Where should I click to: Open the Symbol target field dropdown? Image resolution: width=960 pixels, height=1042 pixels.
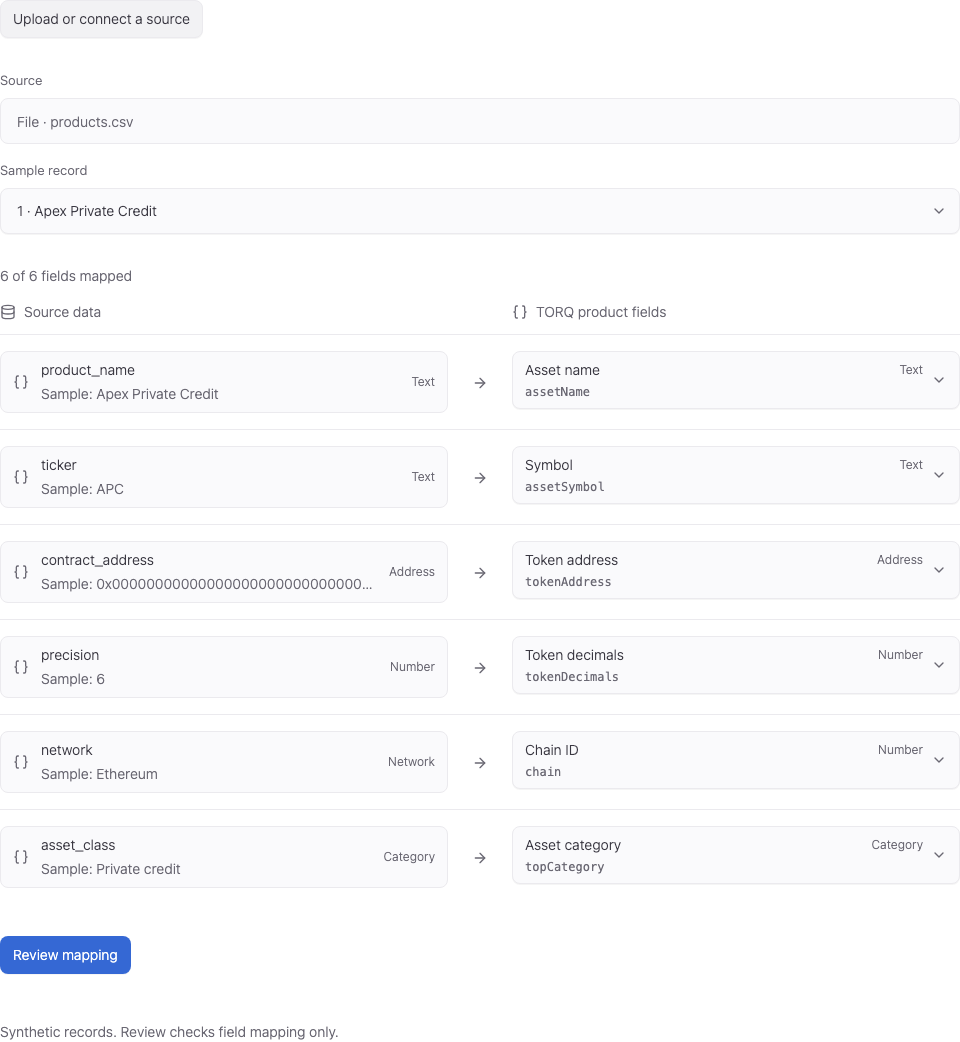735,475
